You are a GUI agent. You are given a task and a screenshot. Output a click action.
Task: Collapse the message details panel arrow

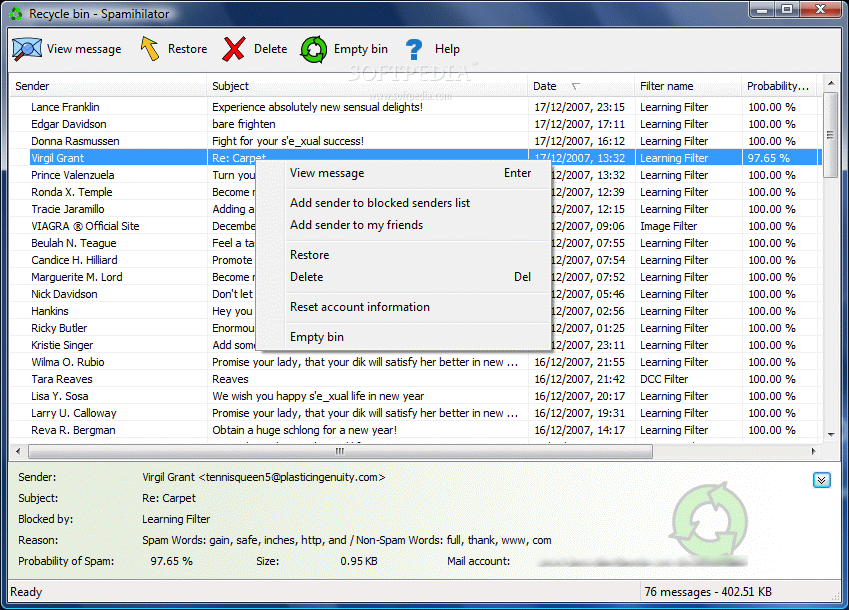(x=821, y=480)
